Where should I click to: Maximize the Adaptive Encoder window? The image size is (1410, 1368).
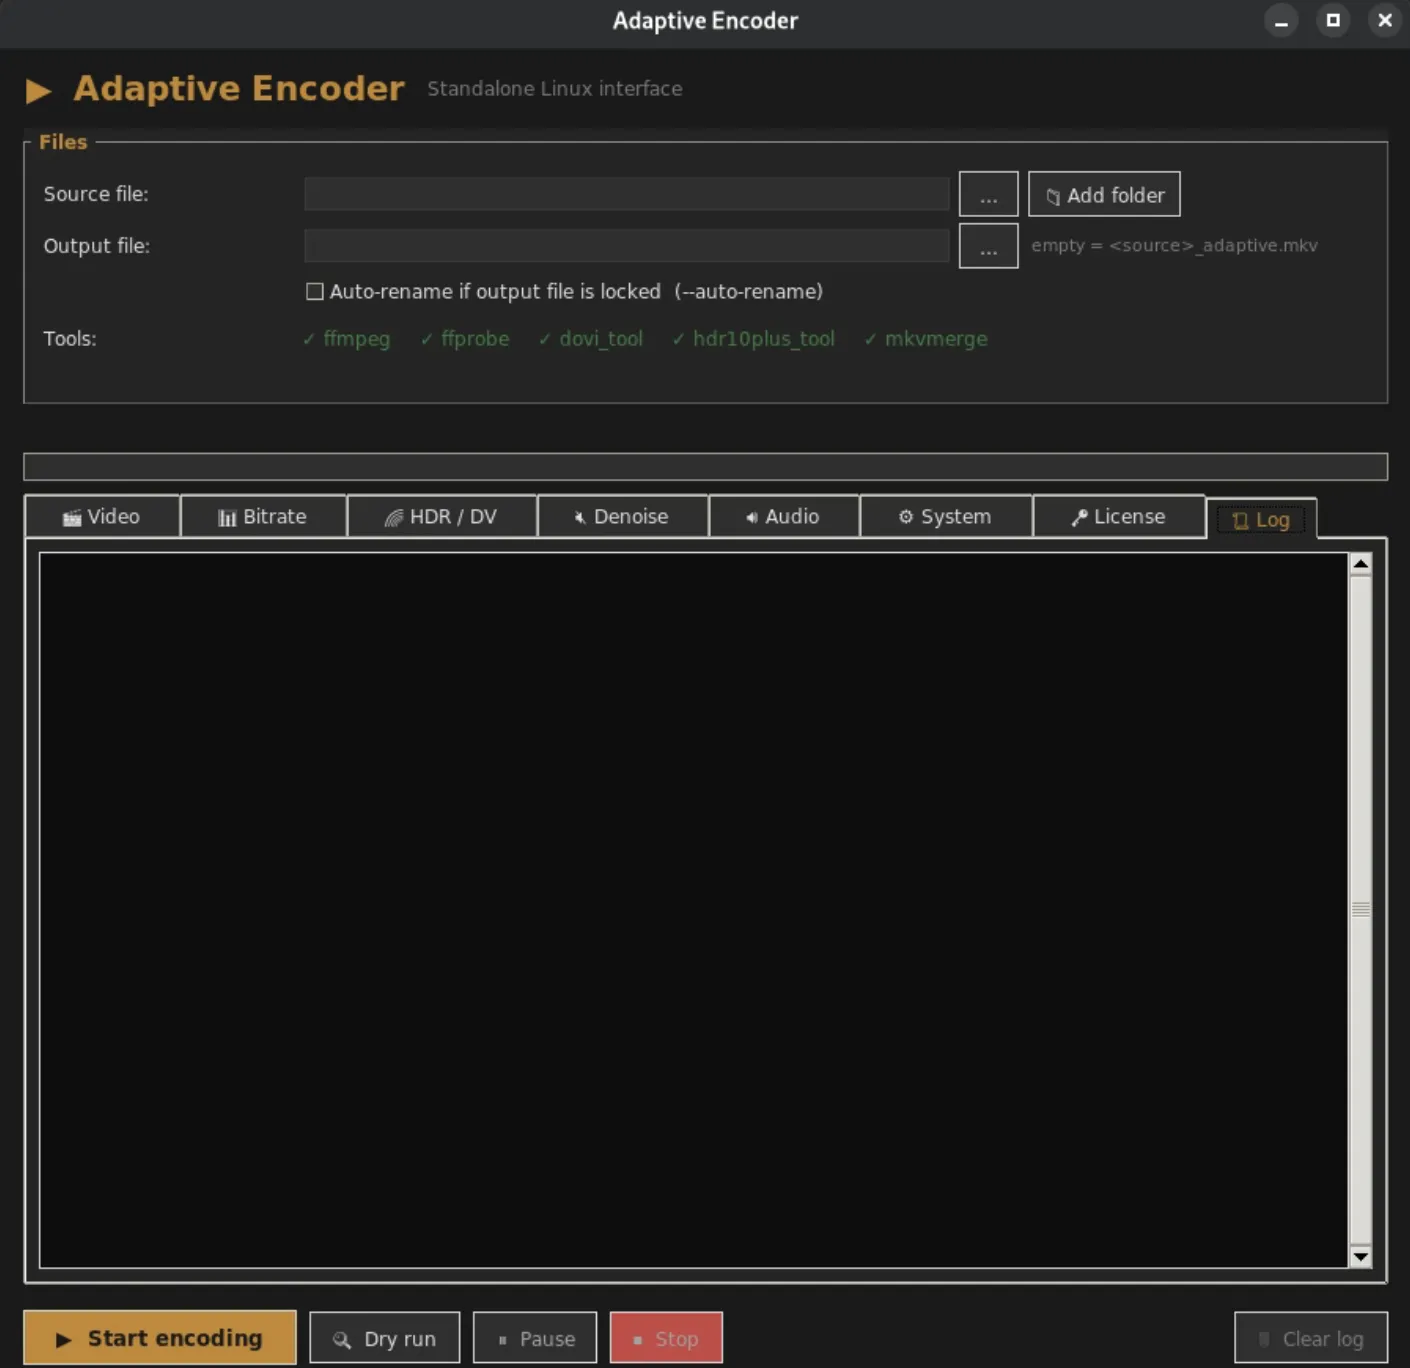(x=1333, y=20)
